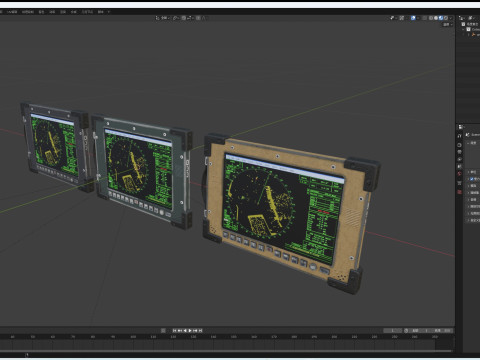Open the overlays settings dropdown arrow

(x=418, y=18)
